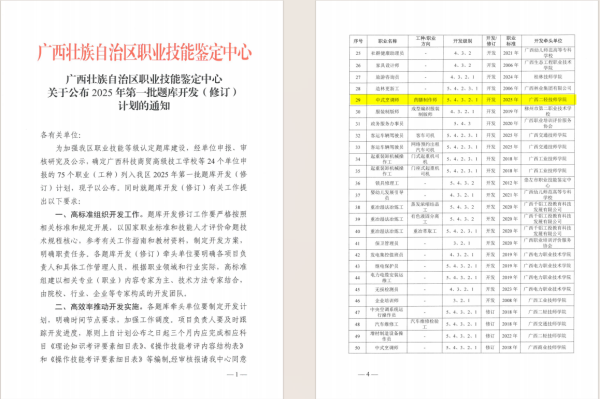Click the 职业标准 column header
This screenshot has width=600, height=399.
[x=511, y=41]
